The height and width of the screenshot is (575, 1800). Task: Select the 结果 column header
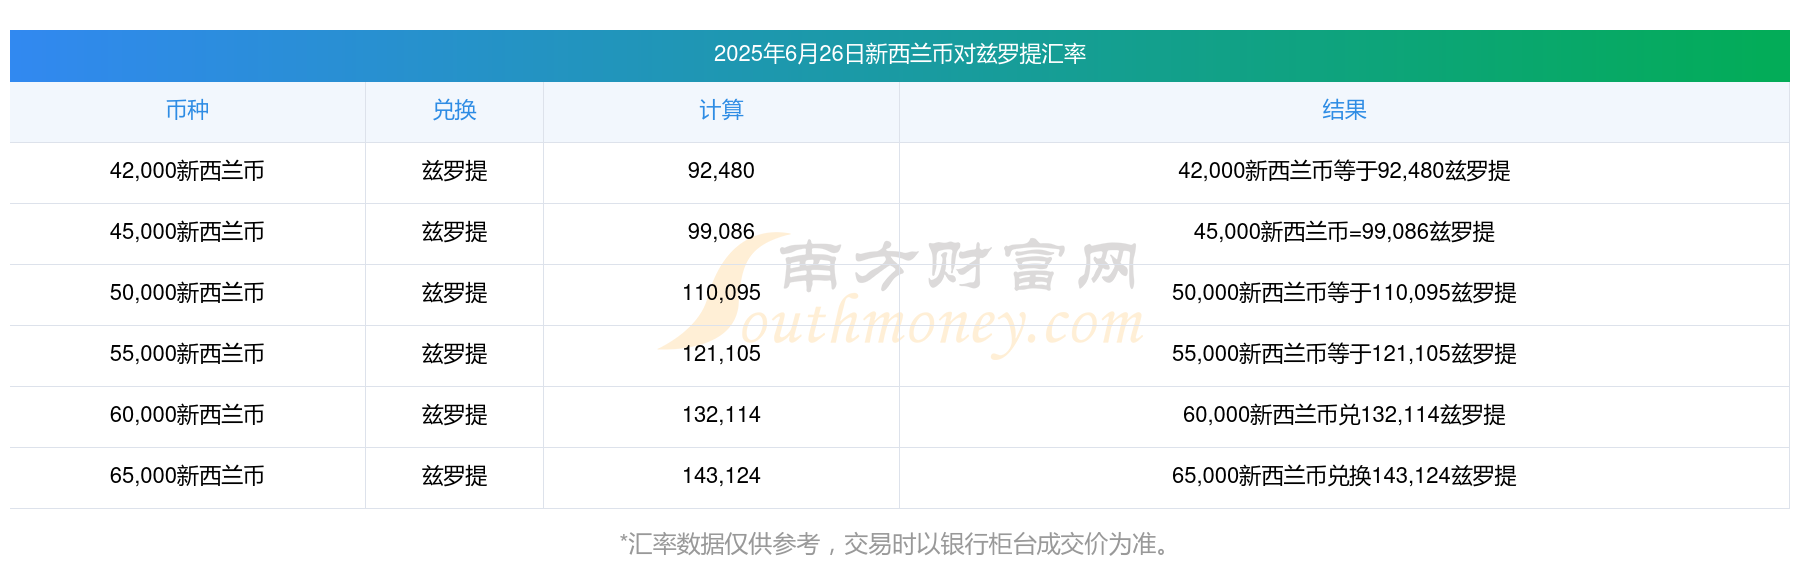pyautogui.click(x=1344, y=110)
